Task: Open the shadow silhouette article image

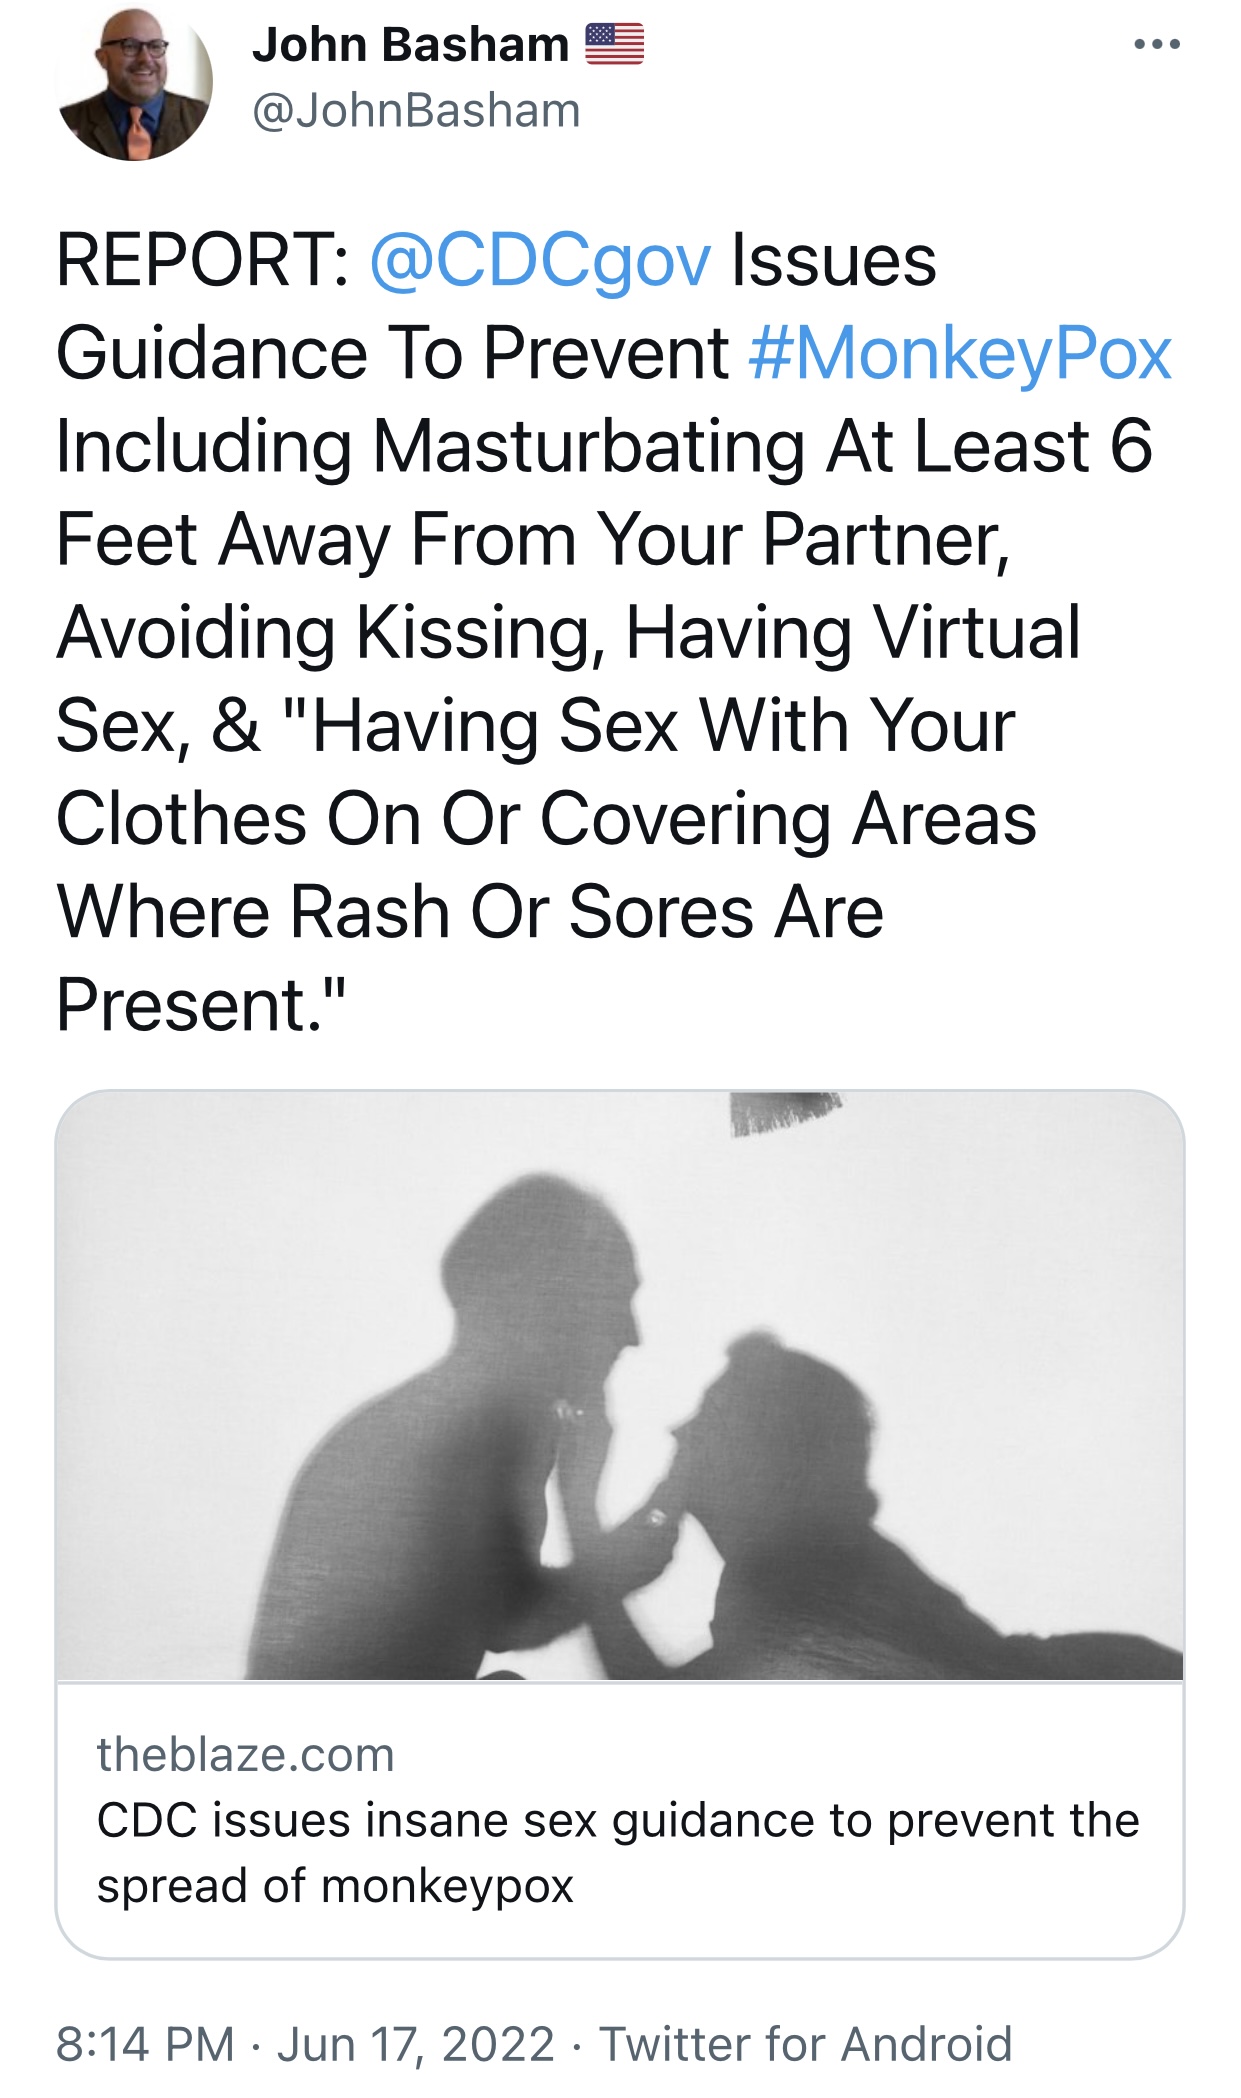Action: point(620,1385)
